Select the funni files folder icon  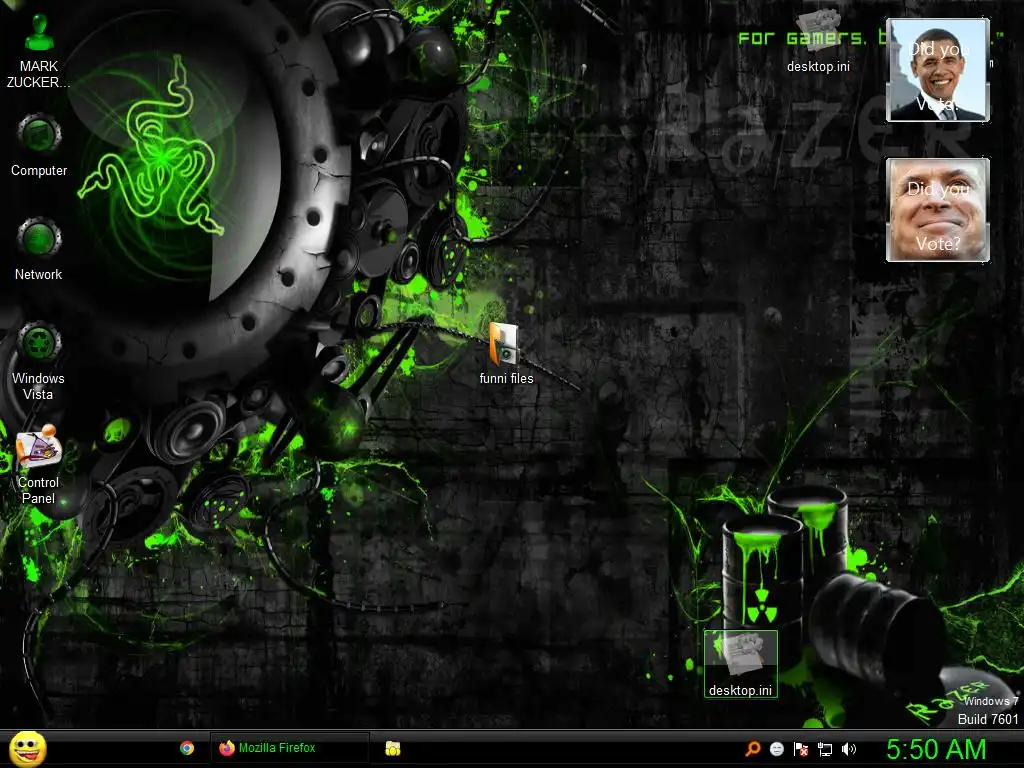point(506,354)
